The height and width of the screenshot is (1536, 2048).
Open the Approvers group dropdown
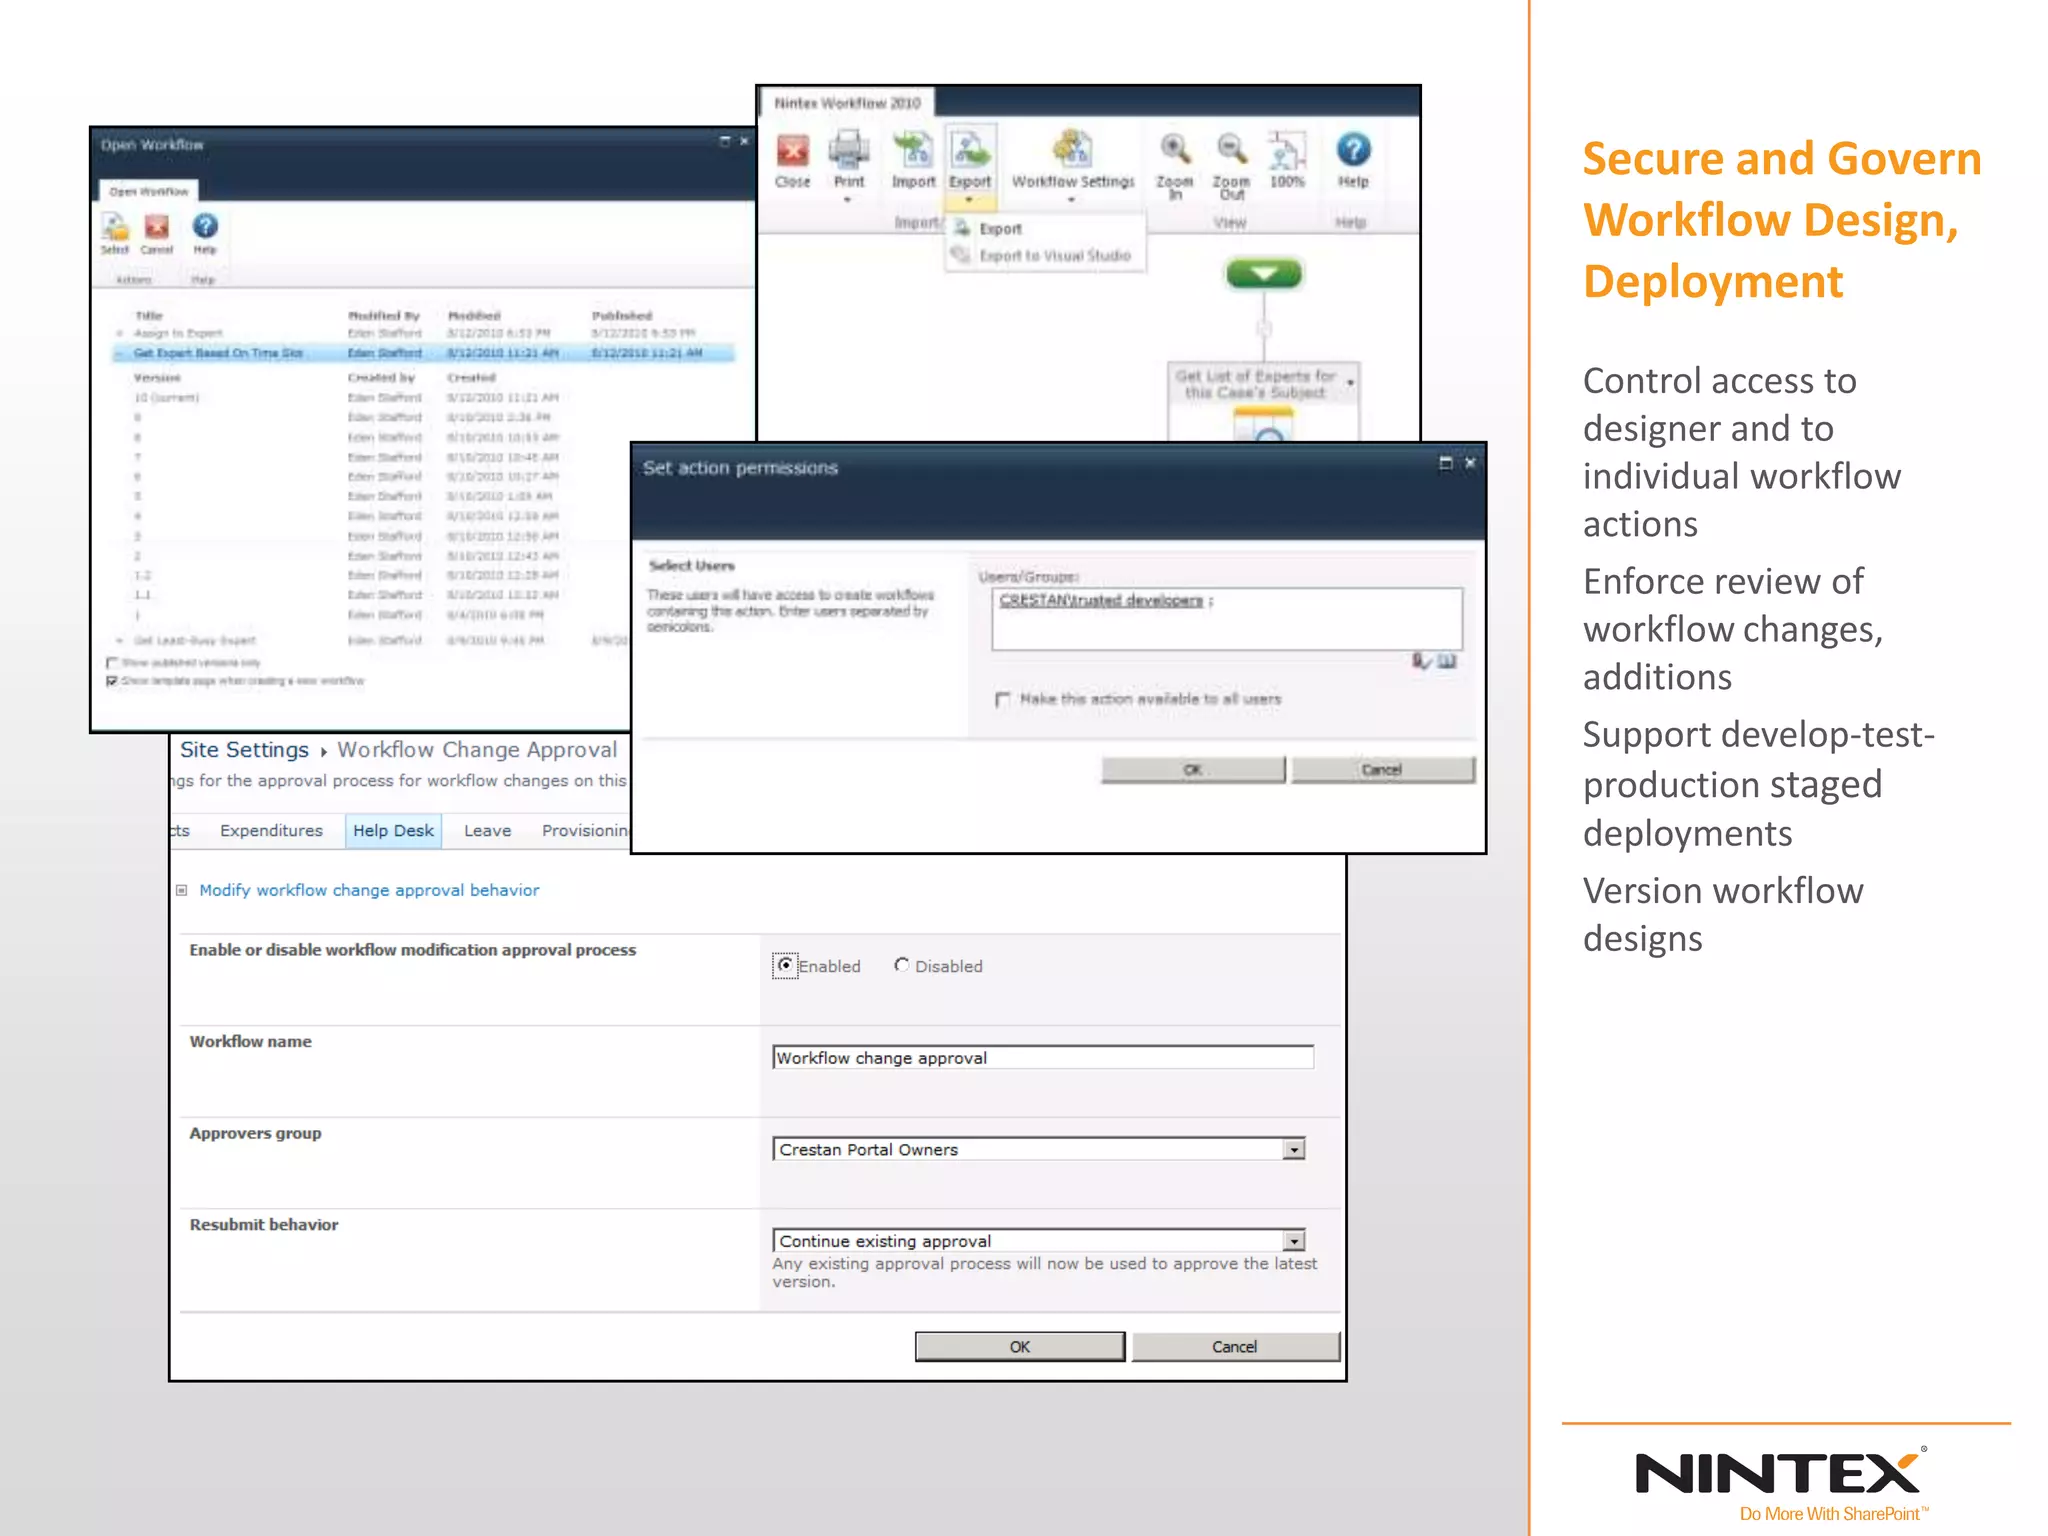click(1294, 1150)
